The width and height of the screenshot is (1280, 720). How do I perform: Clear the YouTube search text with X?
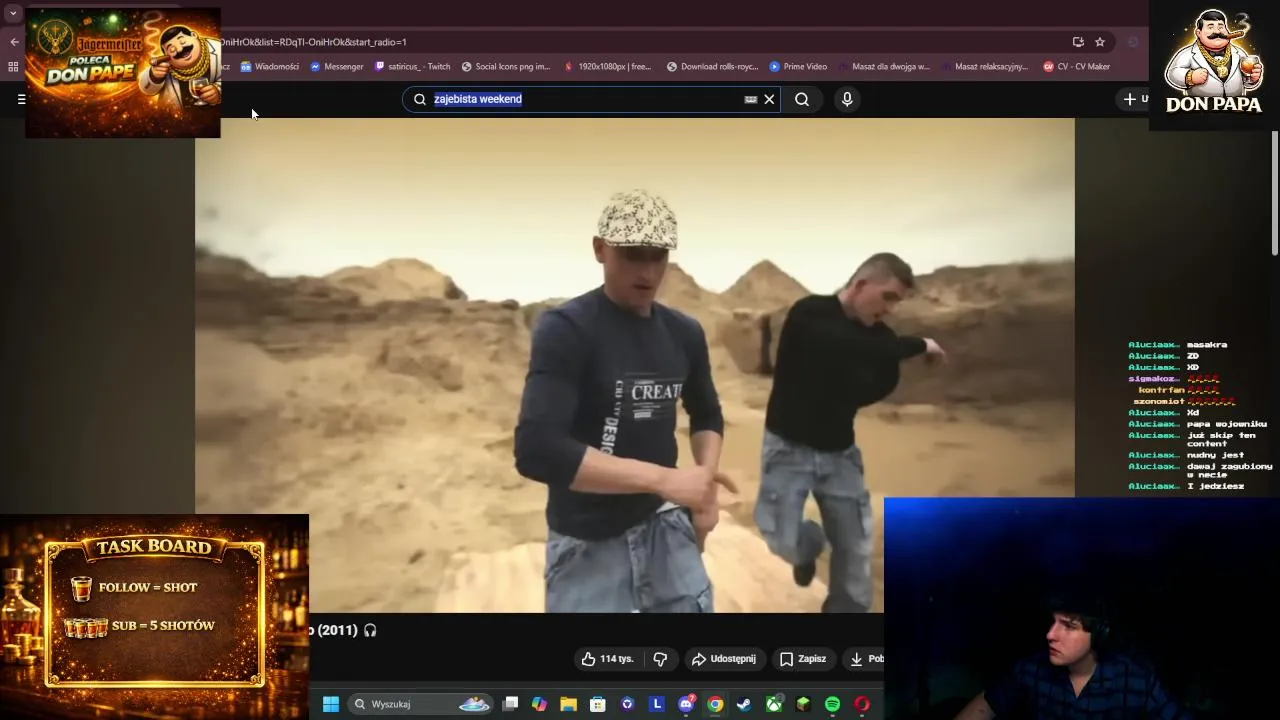(769, 99)
